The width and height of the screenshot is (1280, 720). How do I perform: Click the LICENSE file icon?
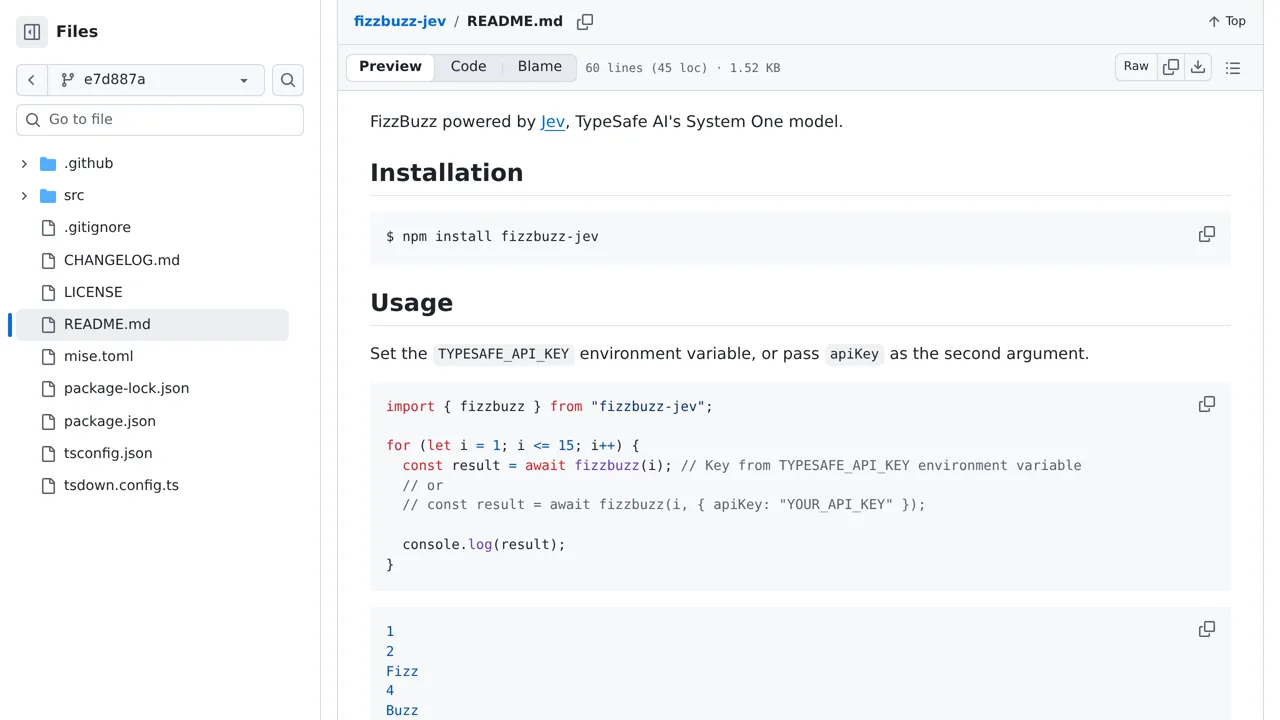click(48, 292)
